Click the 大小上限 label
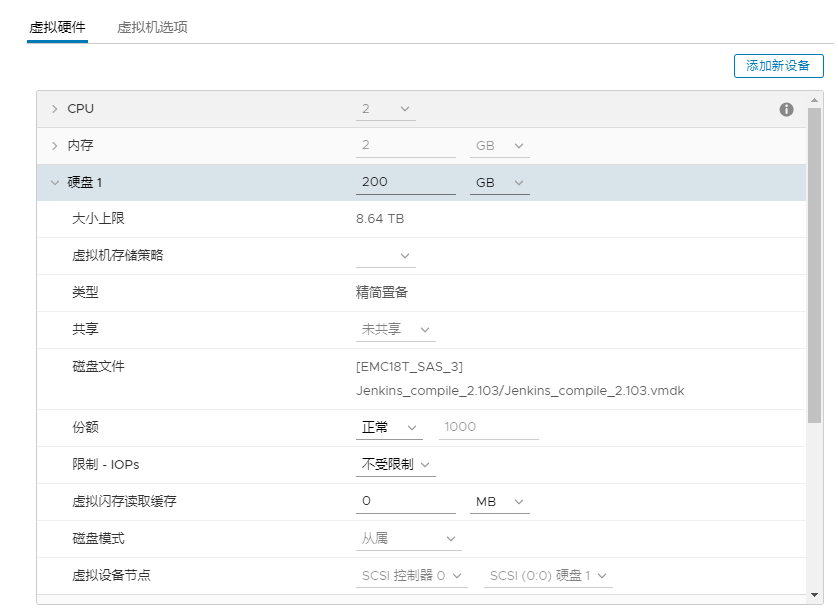This screenshot has width=838, height=614. (98, 219)
